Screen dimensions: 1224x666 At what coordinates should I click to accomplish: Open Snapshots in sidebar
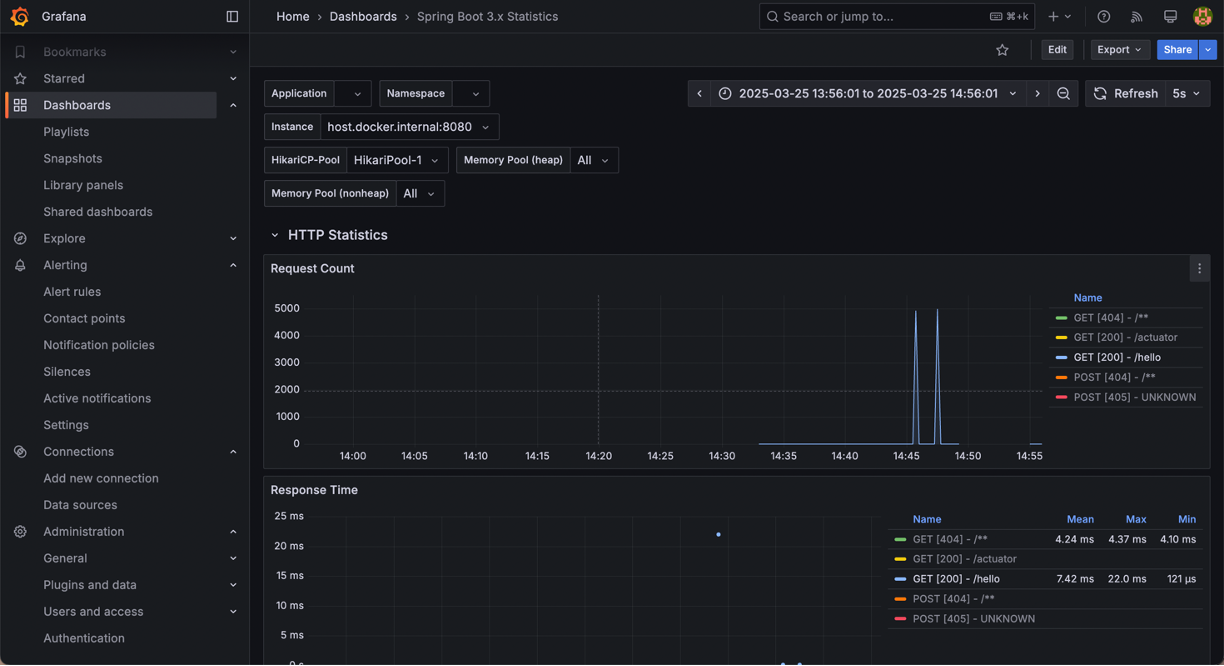coord(72,159)
